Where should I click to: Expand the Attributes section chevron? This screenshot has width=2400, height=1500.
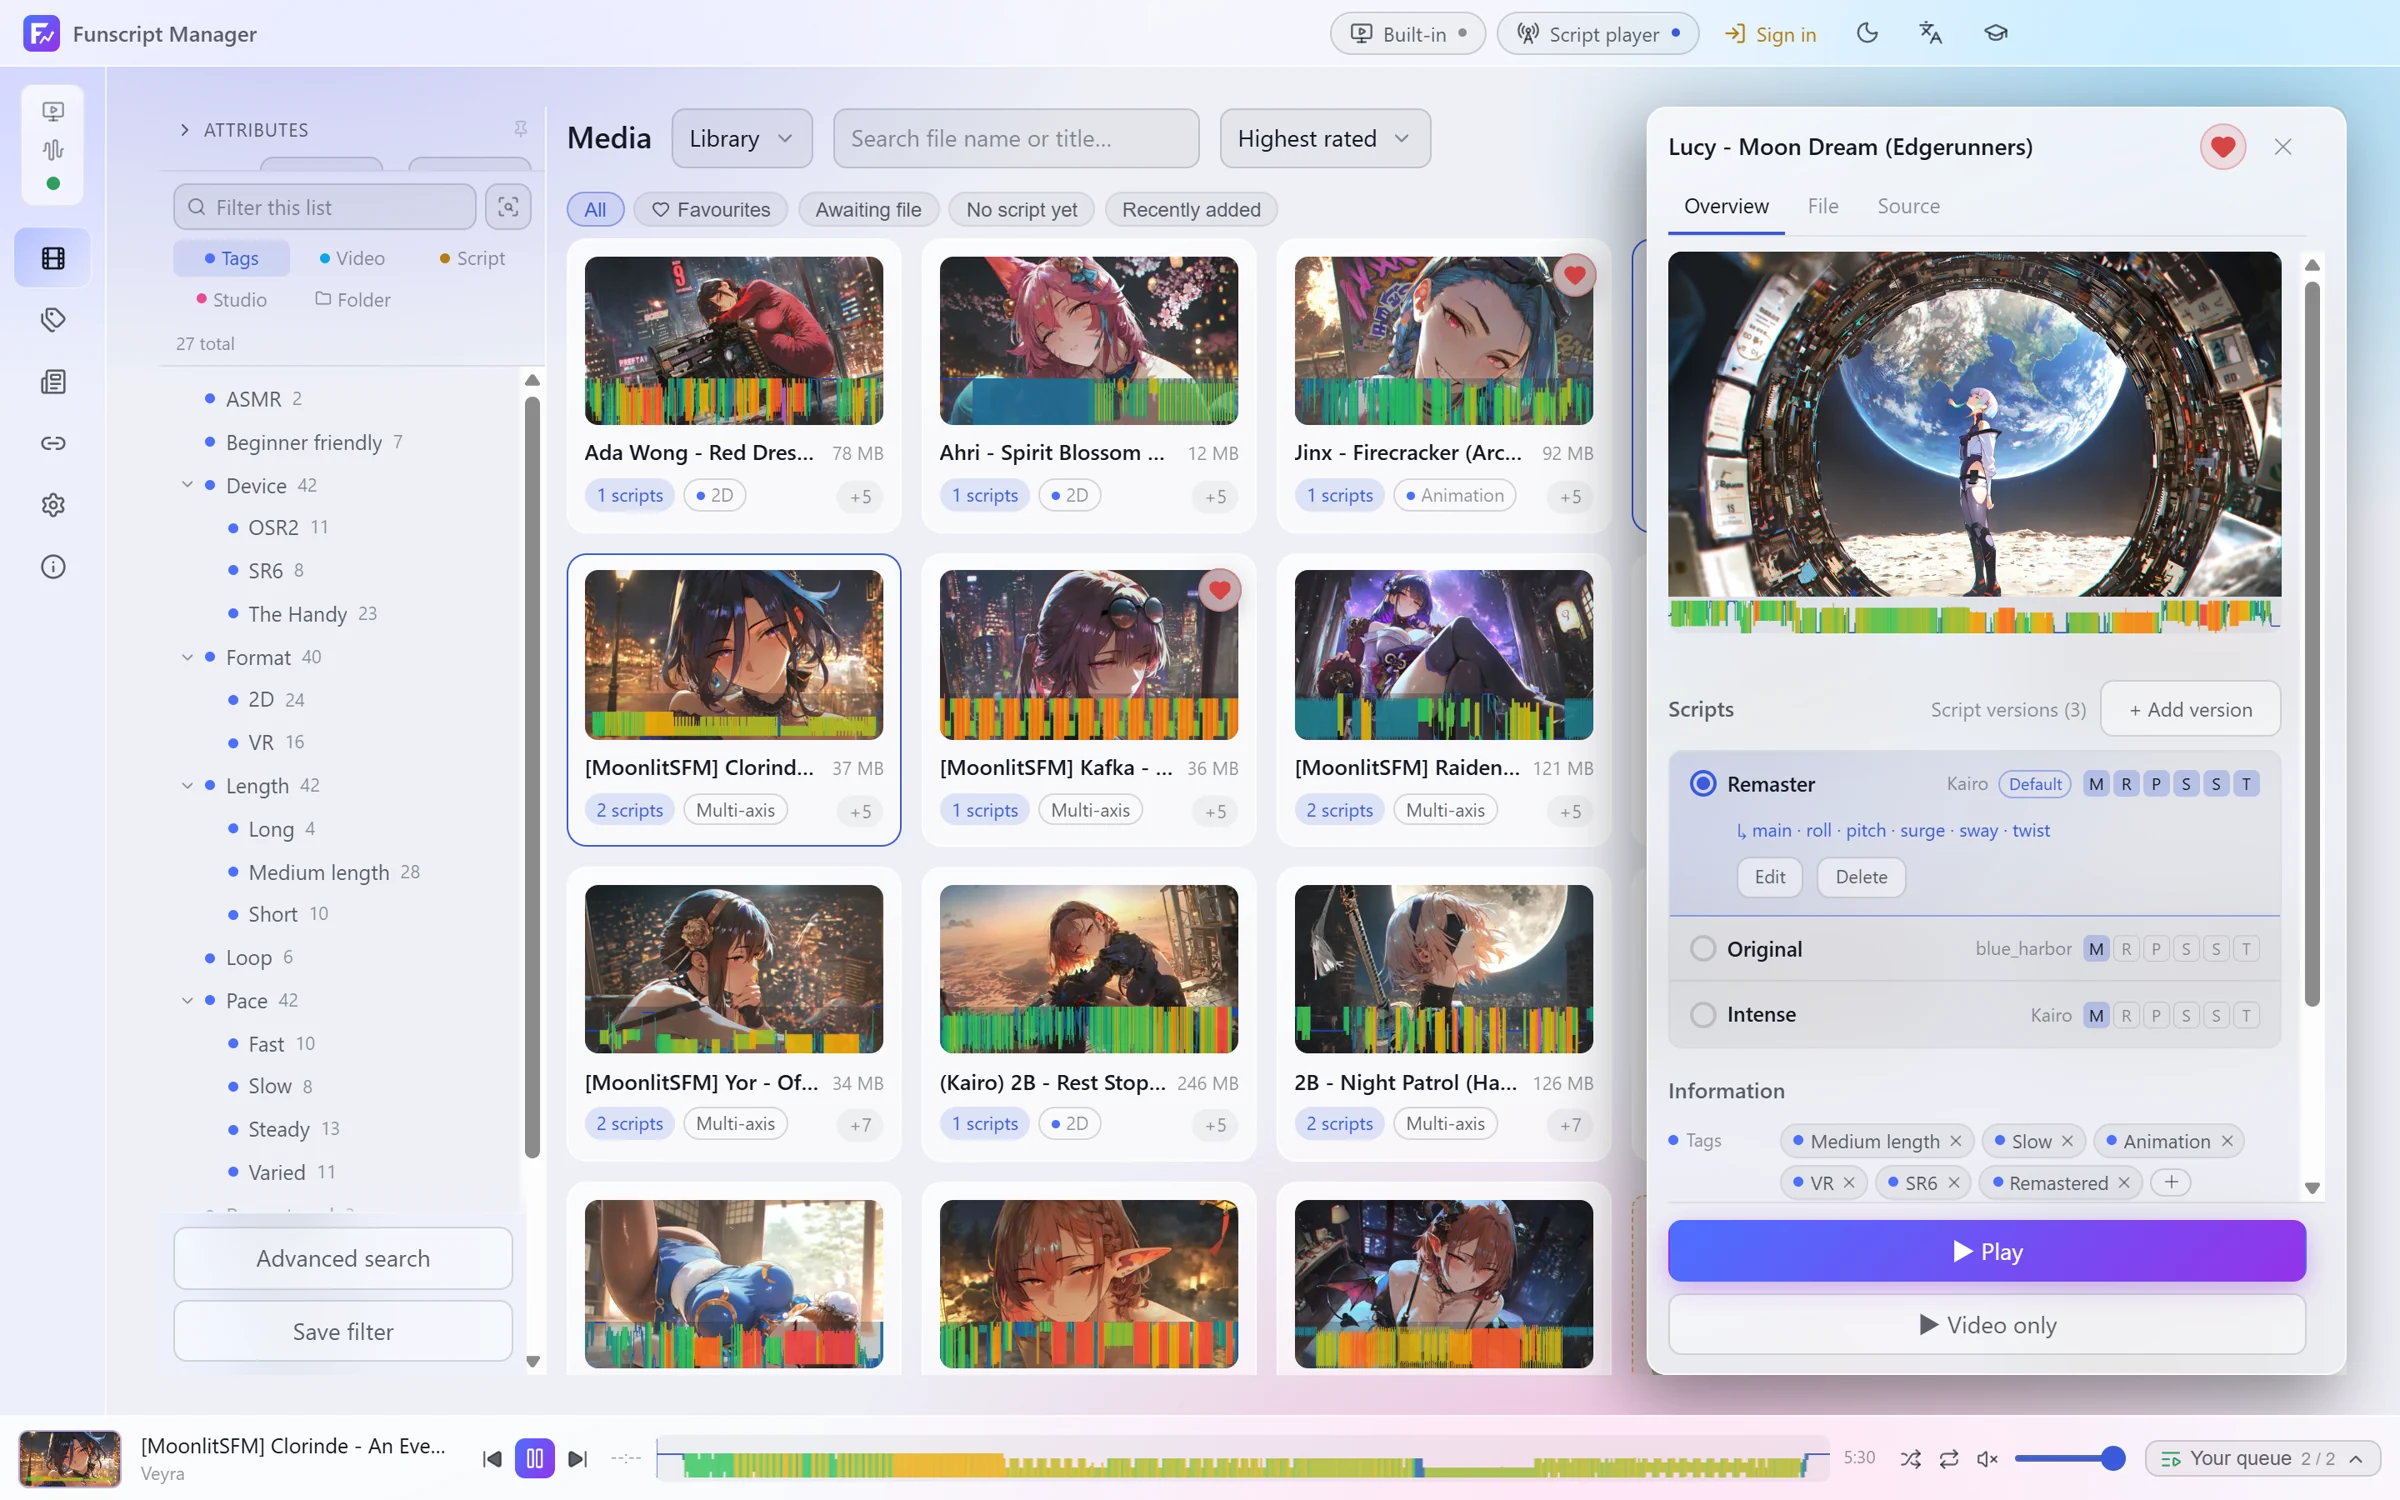click(185, 130)
